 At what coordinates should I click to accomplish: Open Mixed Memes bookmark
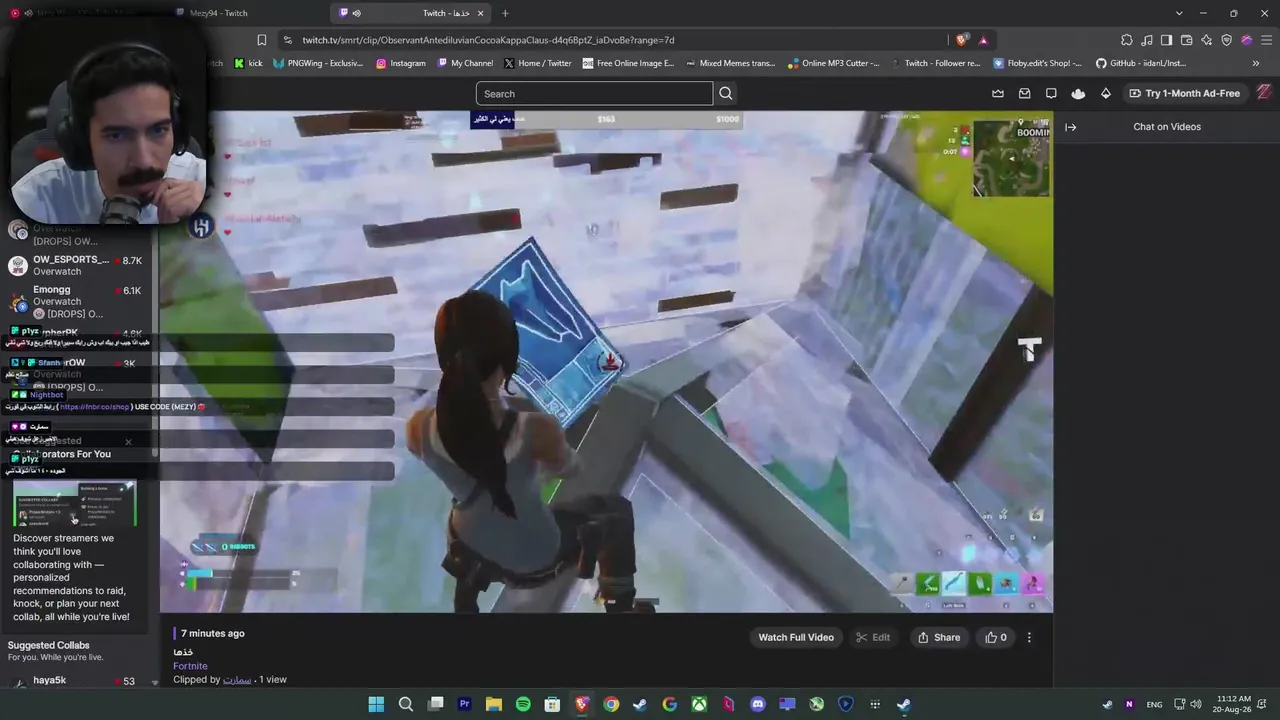[731, 63]
